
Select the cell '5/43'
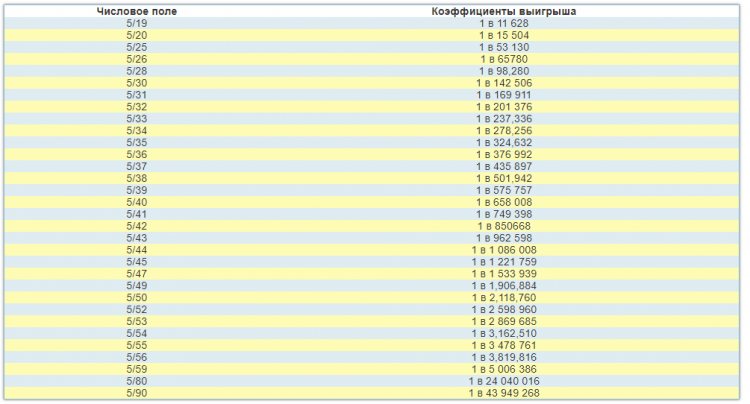pos(137,239)
